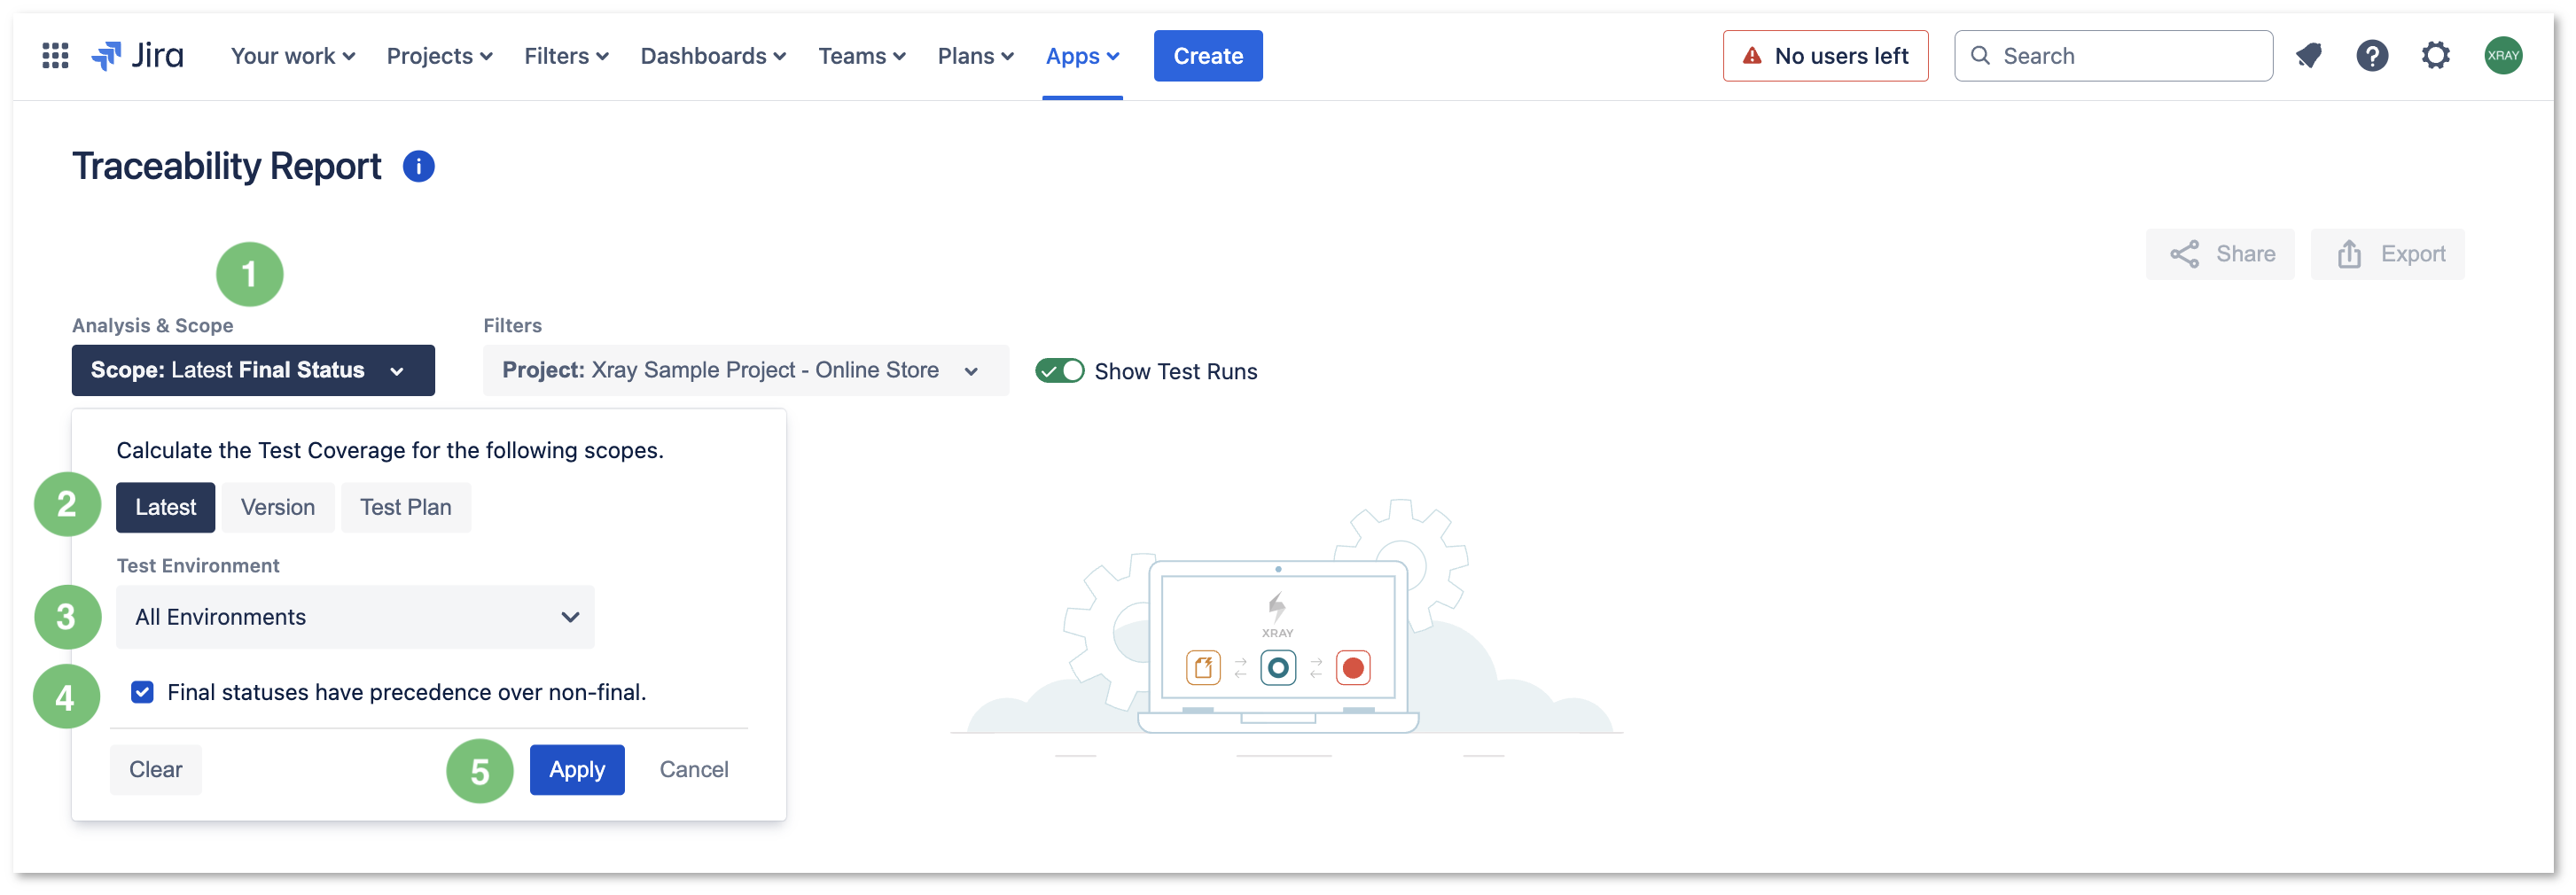2576x895 pixels.
Task: Click the Cancel button
Action: point(693,769)
